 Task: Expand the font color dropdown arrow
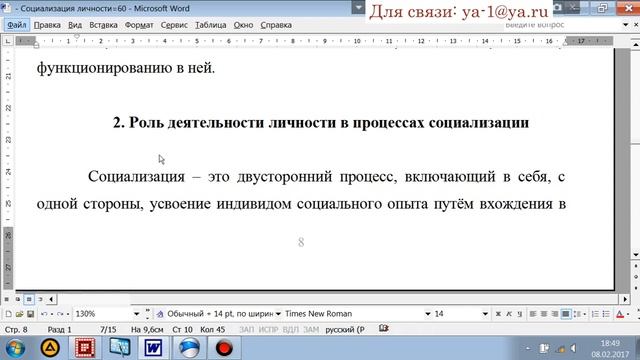tap(628, 314)
